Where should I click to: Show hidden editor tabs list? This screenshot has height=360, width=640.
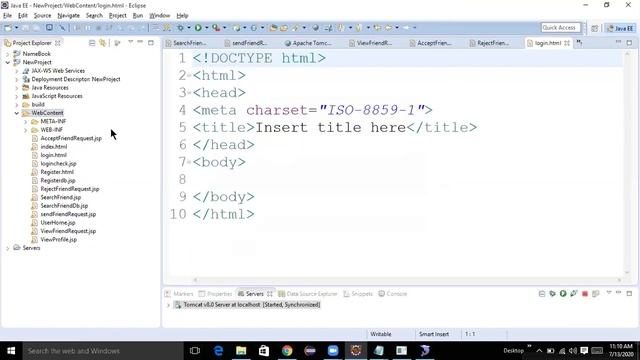579,42
